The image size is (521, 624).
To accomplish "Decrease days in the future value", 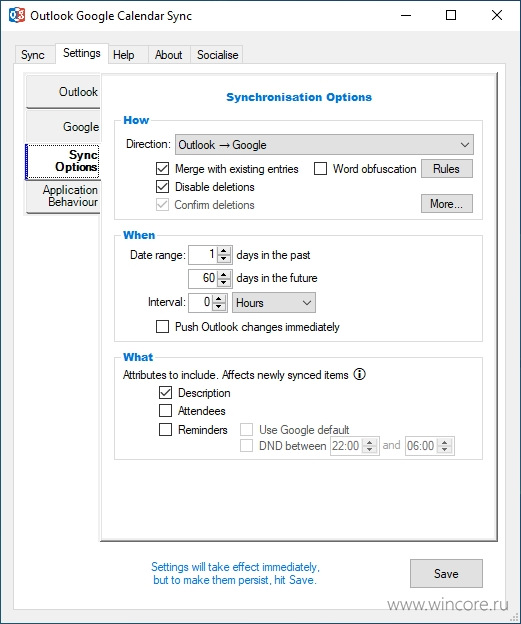I will pos(224,282).
